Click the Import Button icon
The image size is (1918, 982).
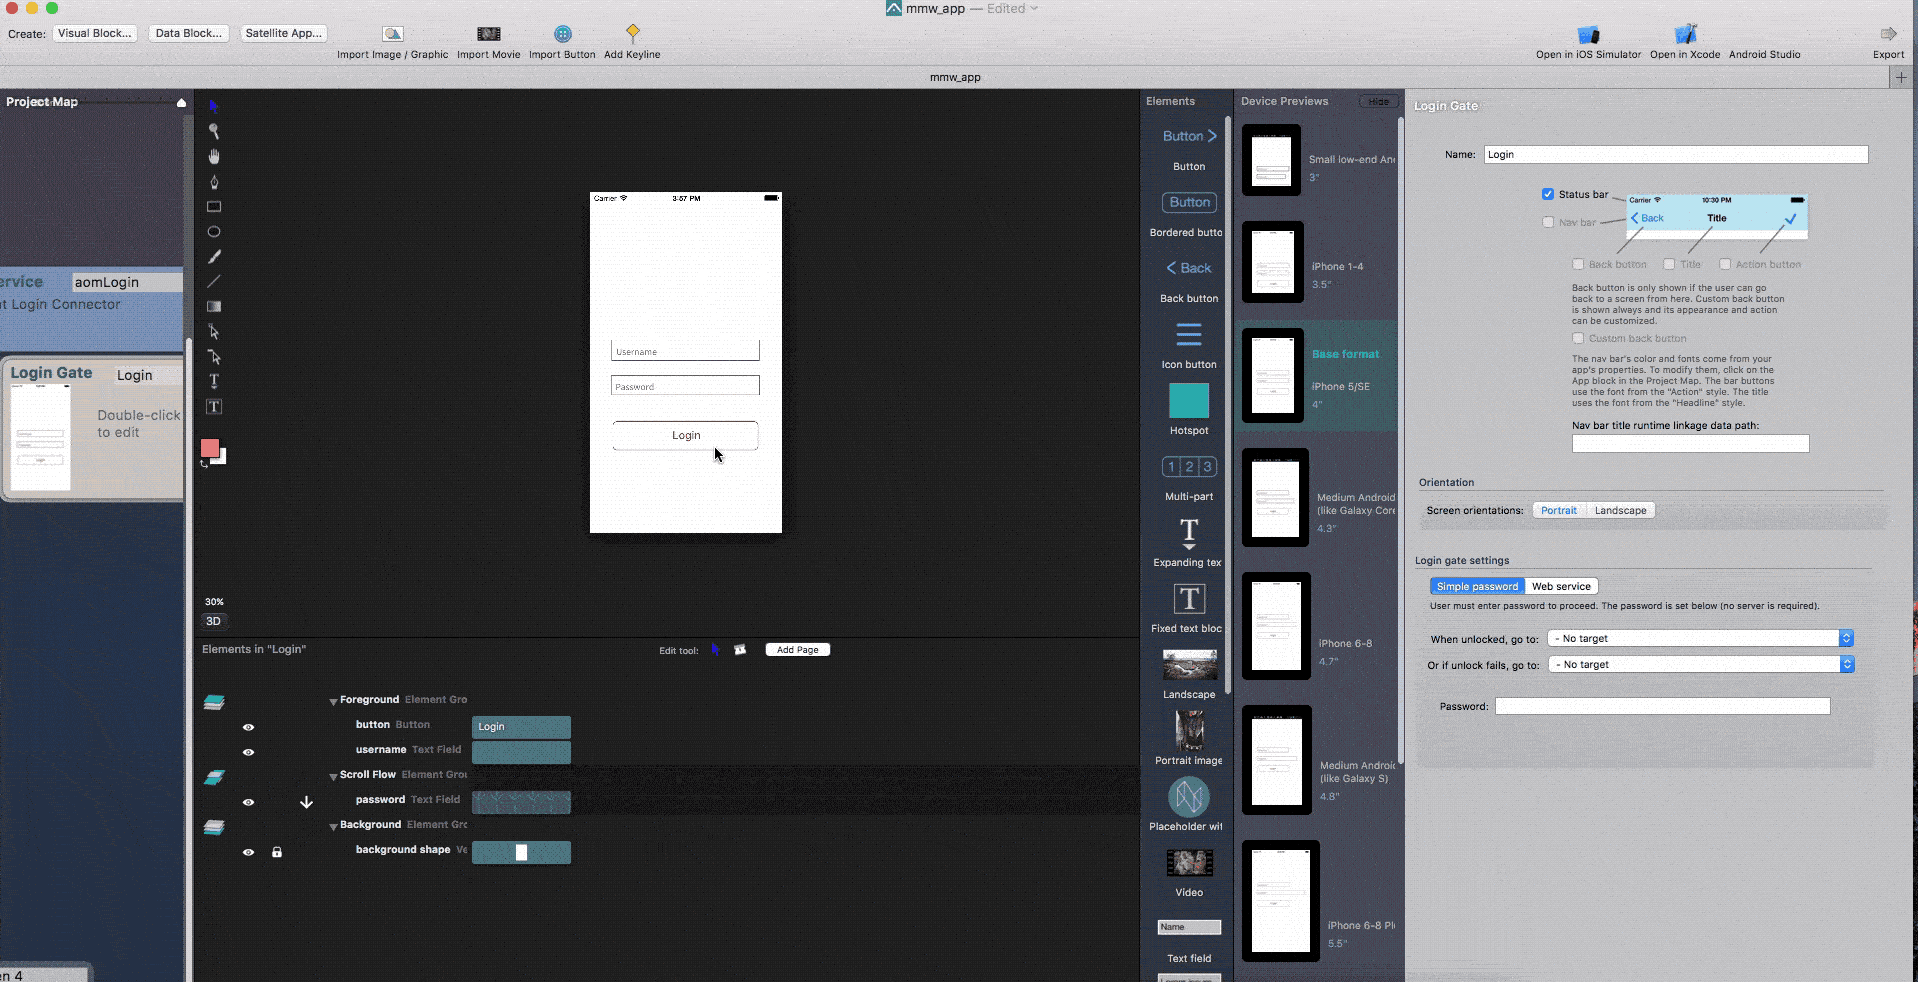(563, 34)
